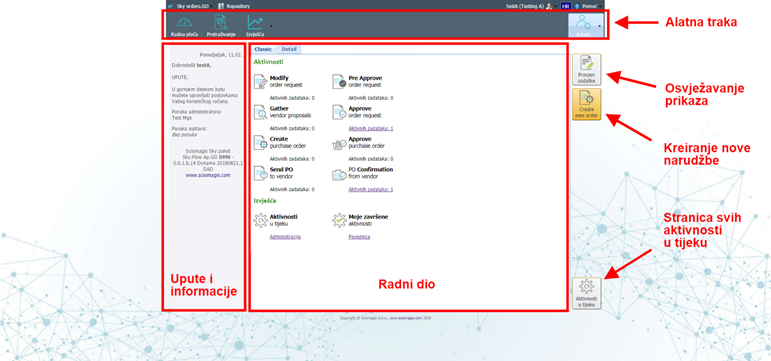
Task: Expand the Izvješća dropdown arrow
Action: (x=270, y=25)
